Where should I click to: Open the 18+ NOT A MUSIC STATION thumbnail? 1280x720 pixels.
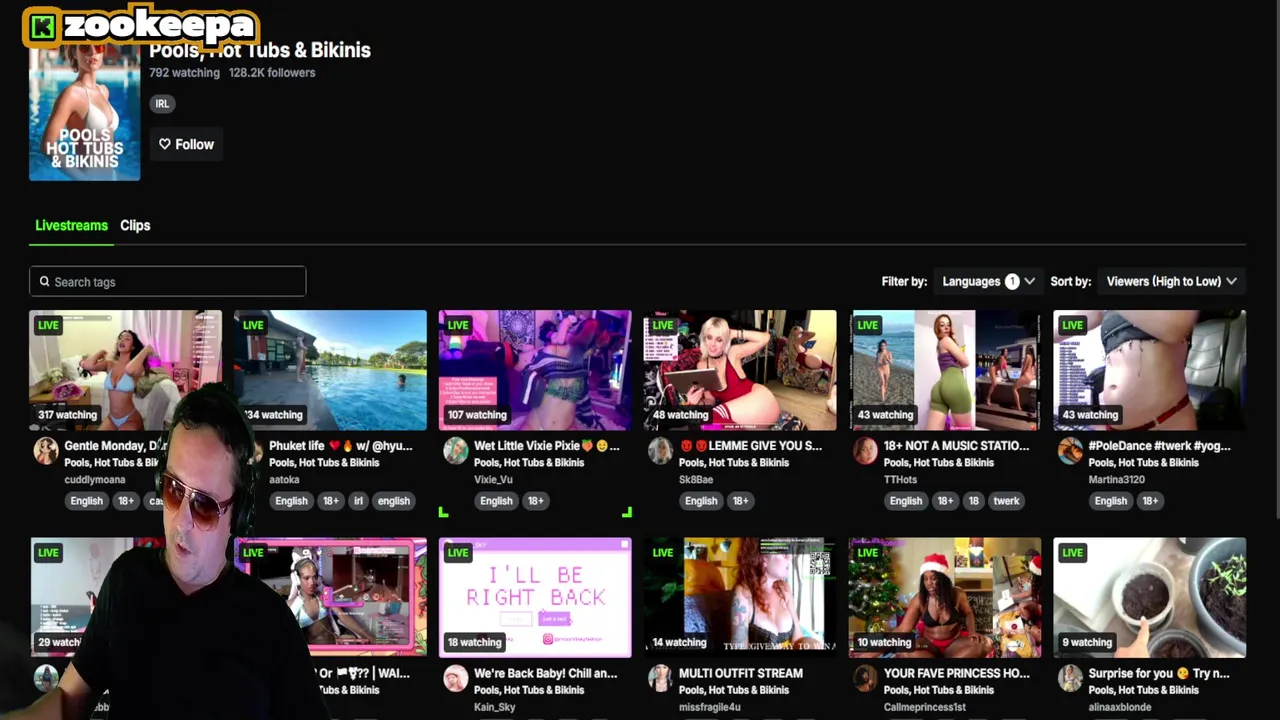(945, 370)
